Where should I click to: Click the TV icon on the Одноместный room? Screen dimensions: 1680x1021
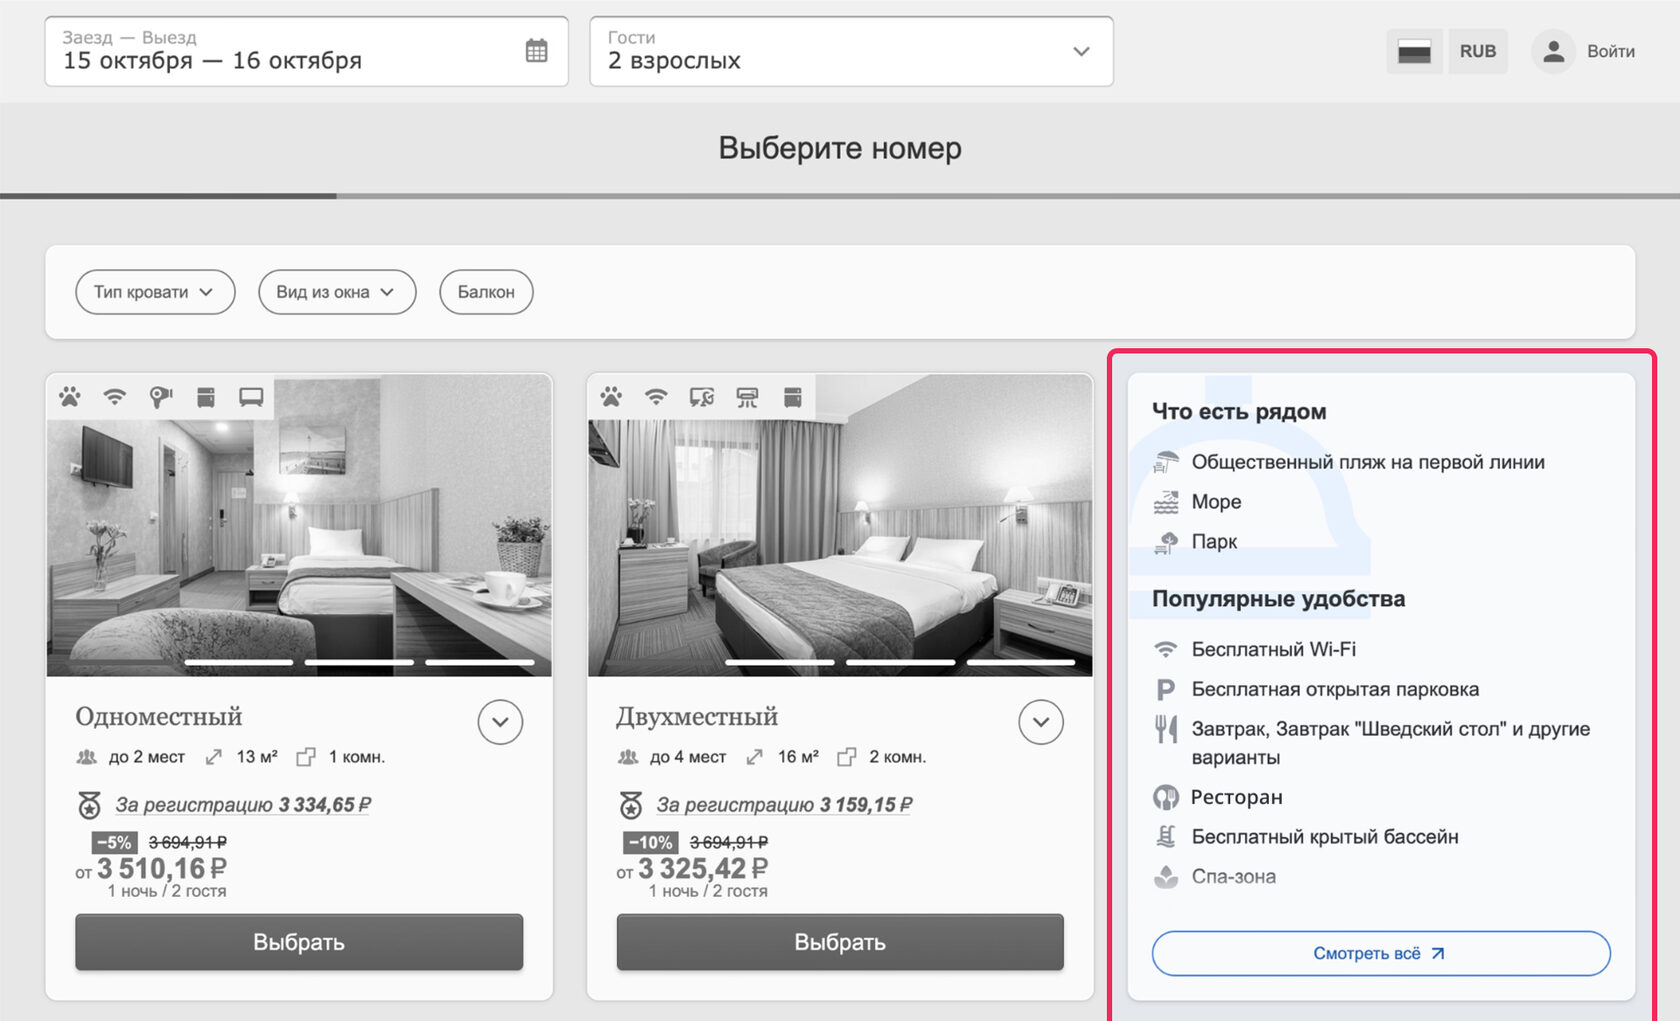[x=251, y=397]
